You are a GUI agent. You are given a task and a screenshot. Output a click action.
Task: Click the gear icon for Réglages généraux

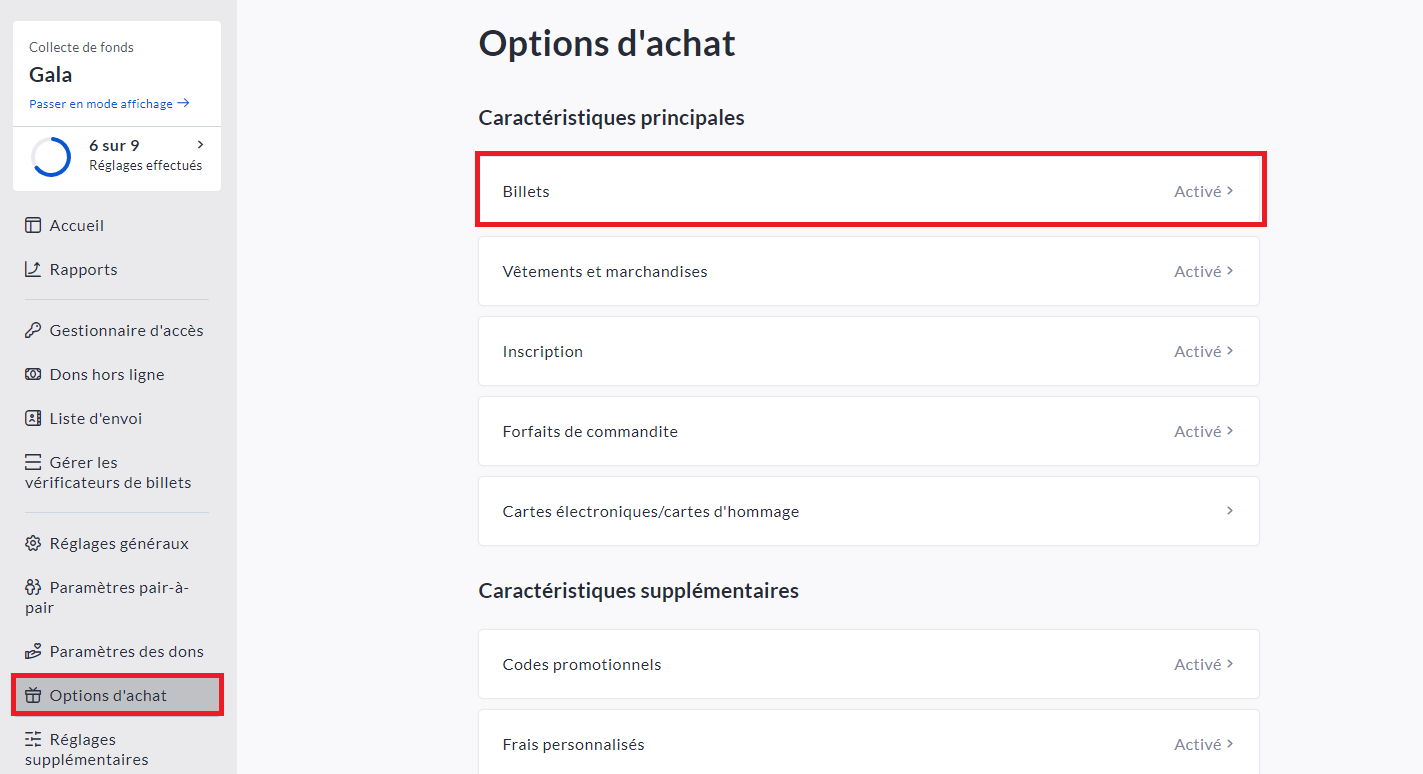[33, 543]
